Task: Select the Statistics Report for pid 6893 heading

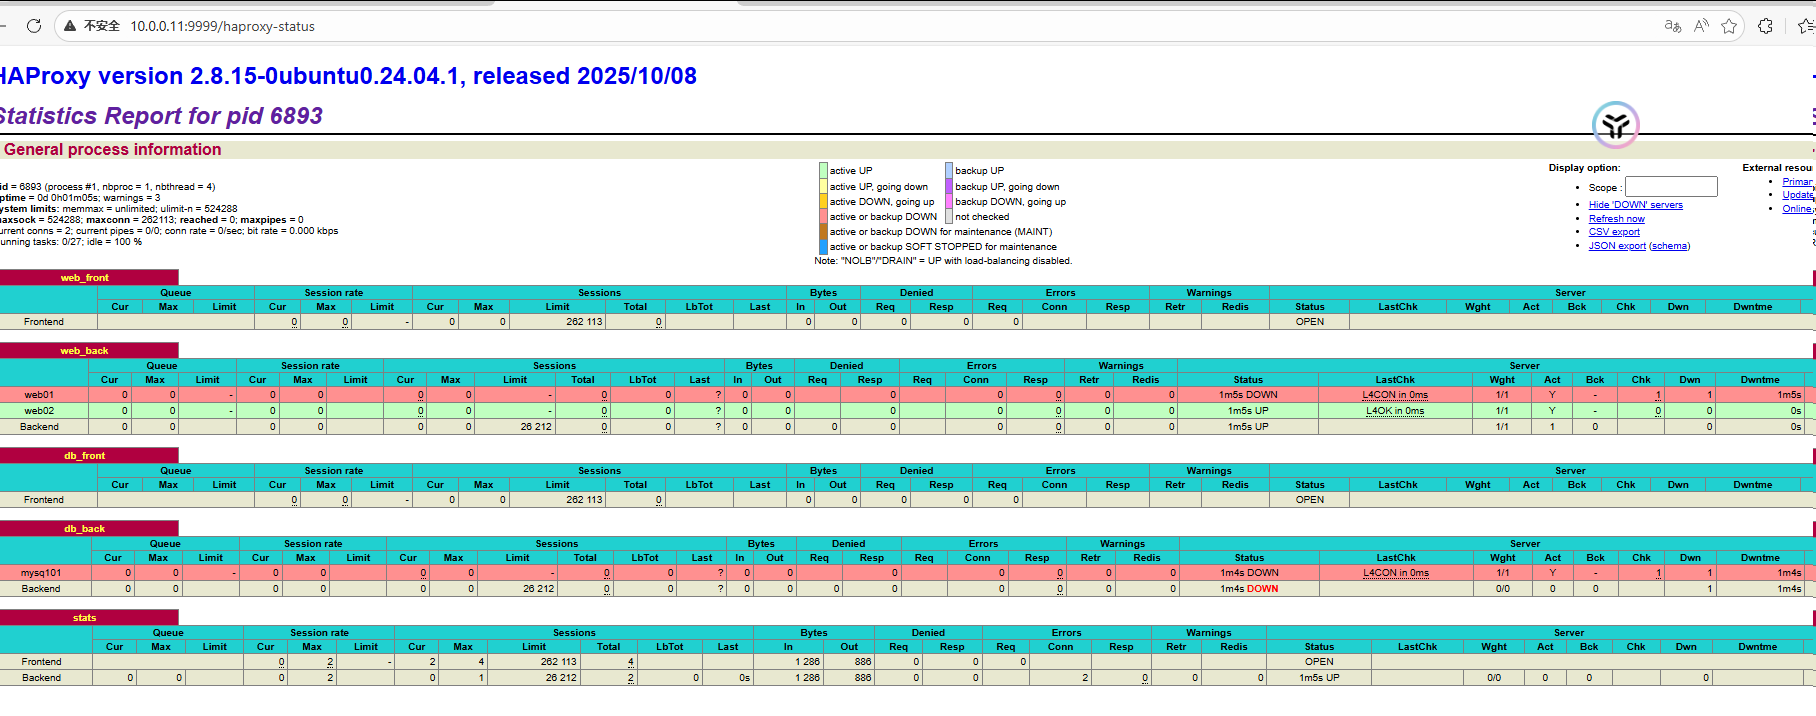Action: [160, 116]
